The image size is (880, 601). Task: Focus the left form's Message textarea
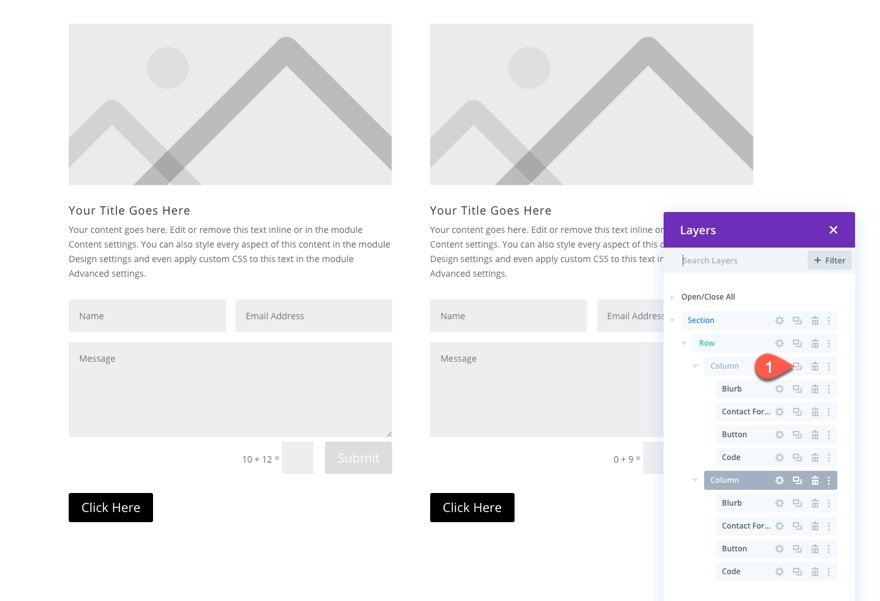pos(230,389)
